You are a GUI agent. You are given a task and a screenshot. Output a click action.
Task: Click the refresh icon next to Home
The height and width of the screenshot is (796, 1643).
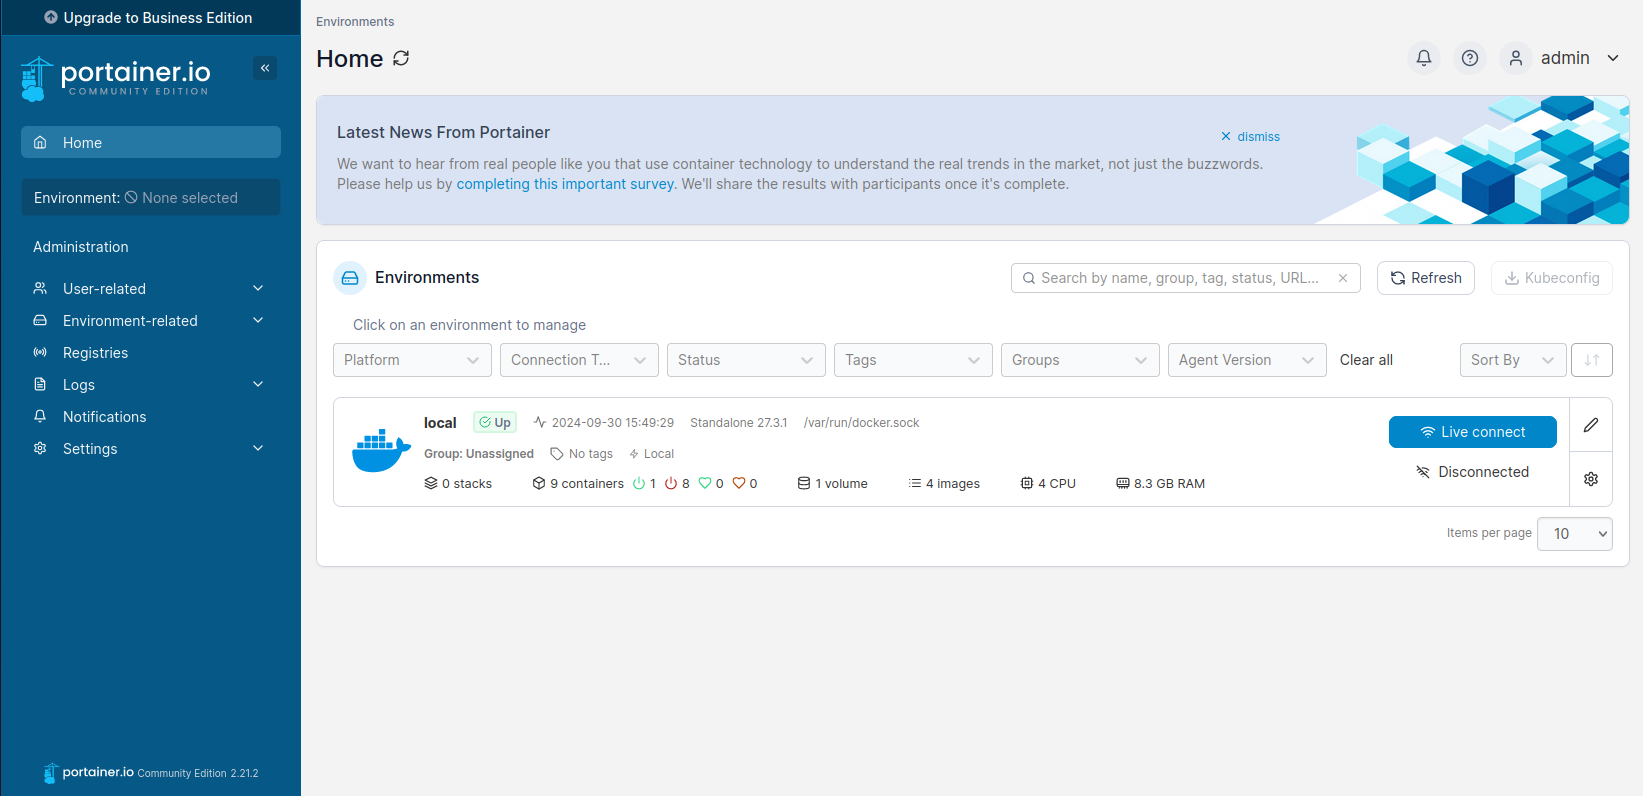(x=402, y=58)
